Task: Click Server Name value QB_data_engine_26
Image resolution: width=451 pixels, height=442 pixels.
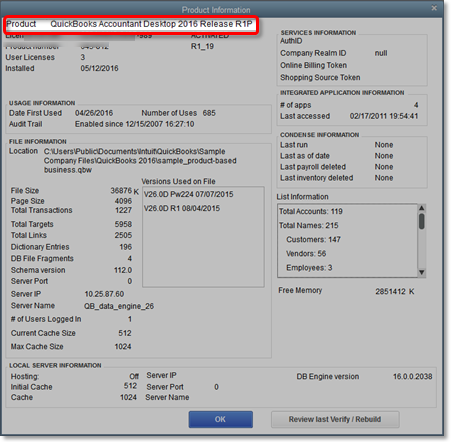Action: click(x=119, y=306)
